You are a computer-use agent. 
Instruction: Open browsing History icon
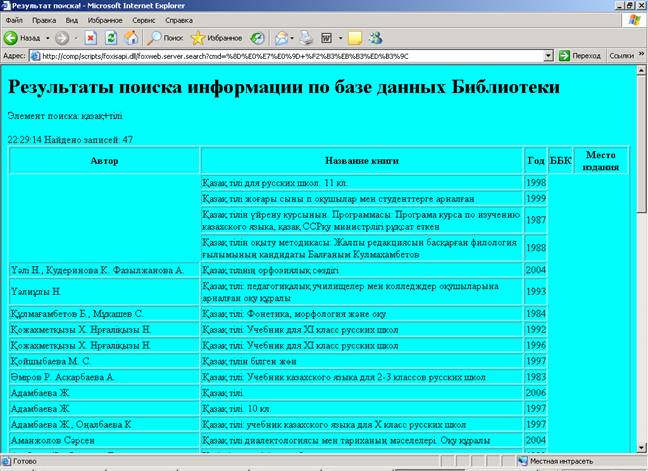pyautogui.click(x=257, y=38)
